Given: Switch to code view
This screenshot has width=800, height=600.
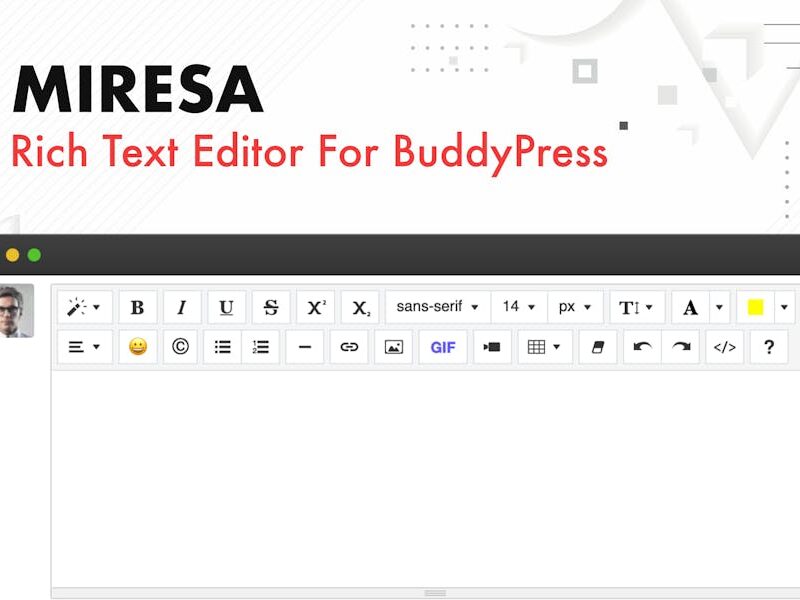Looking at the screenshot, I should tap(724, 347).
